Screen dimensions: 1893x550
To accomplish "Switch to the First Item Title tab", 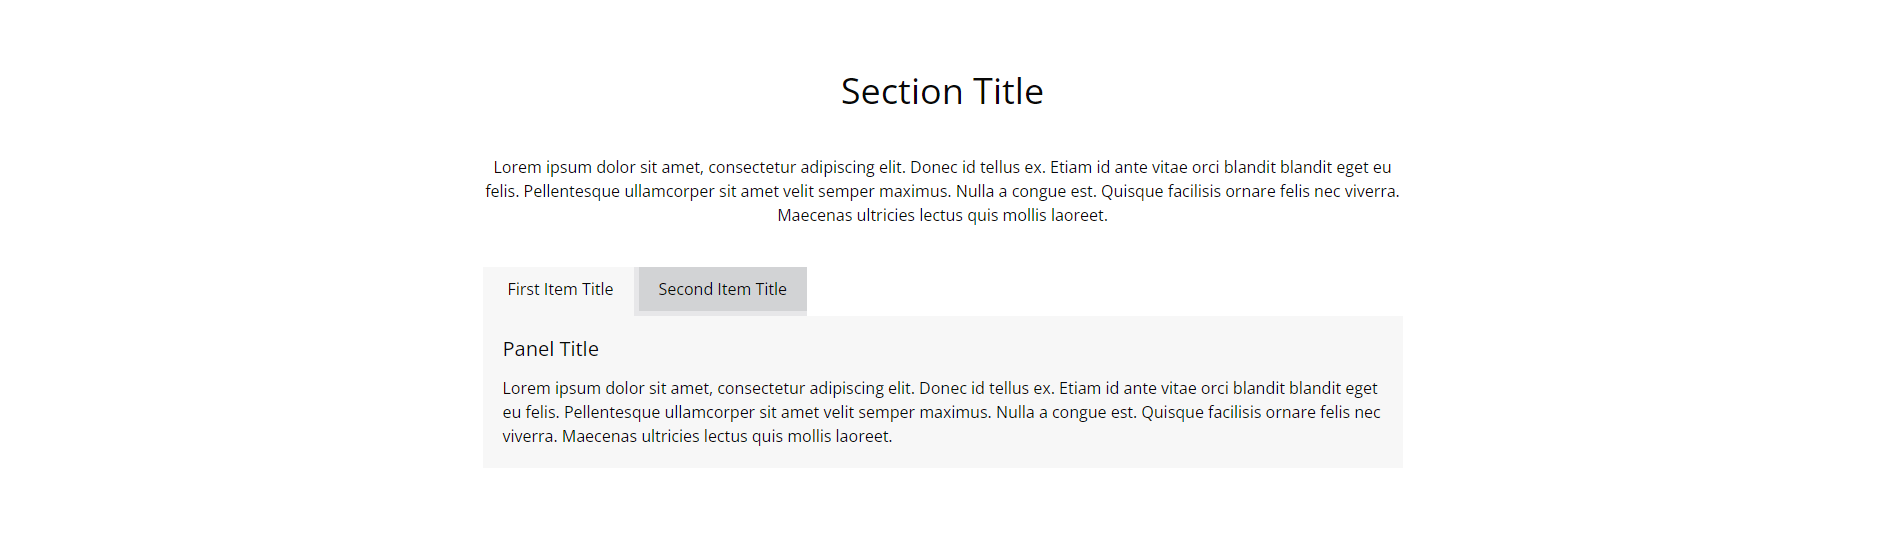I will coord(560,290).
